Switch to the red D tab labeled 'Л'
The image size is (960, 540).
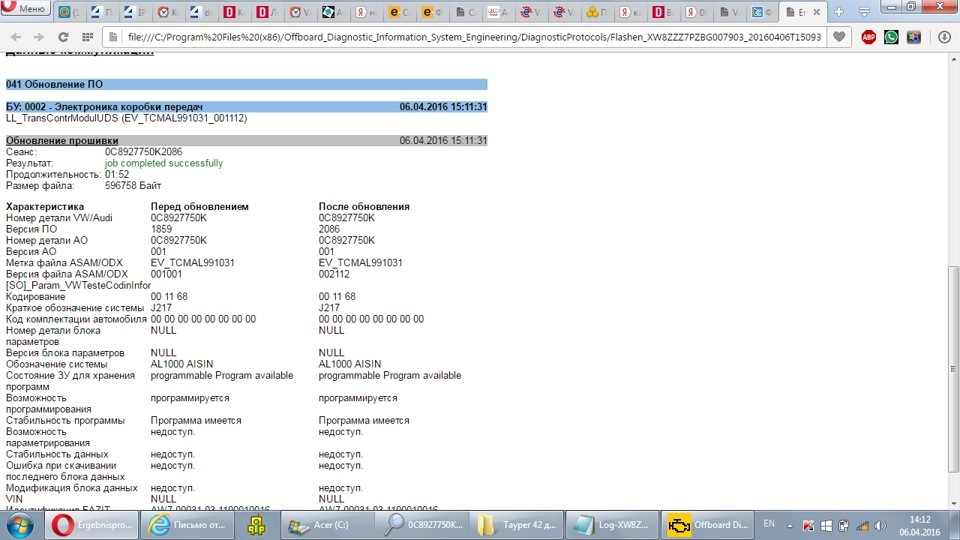266,12
